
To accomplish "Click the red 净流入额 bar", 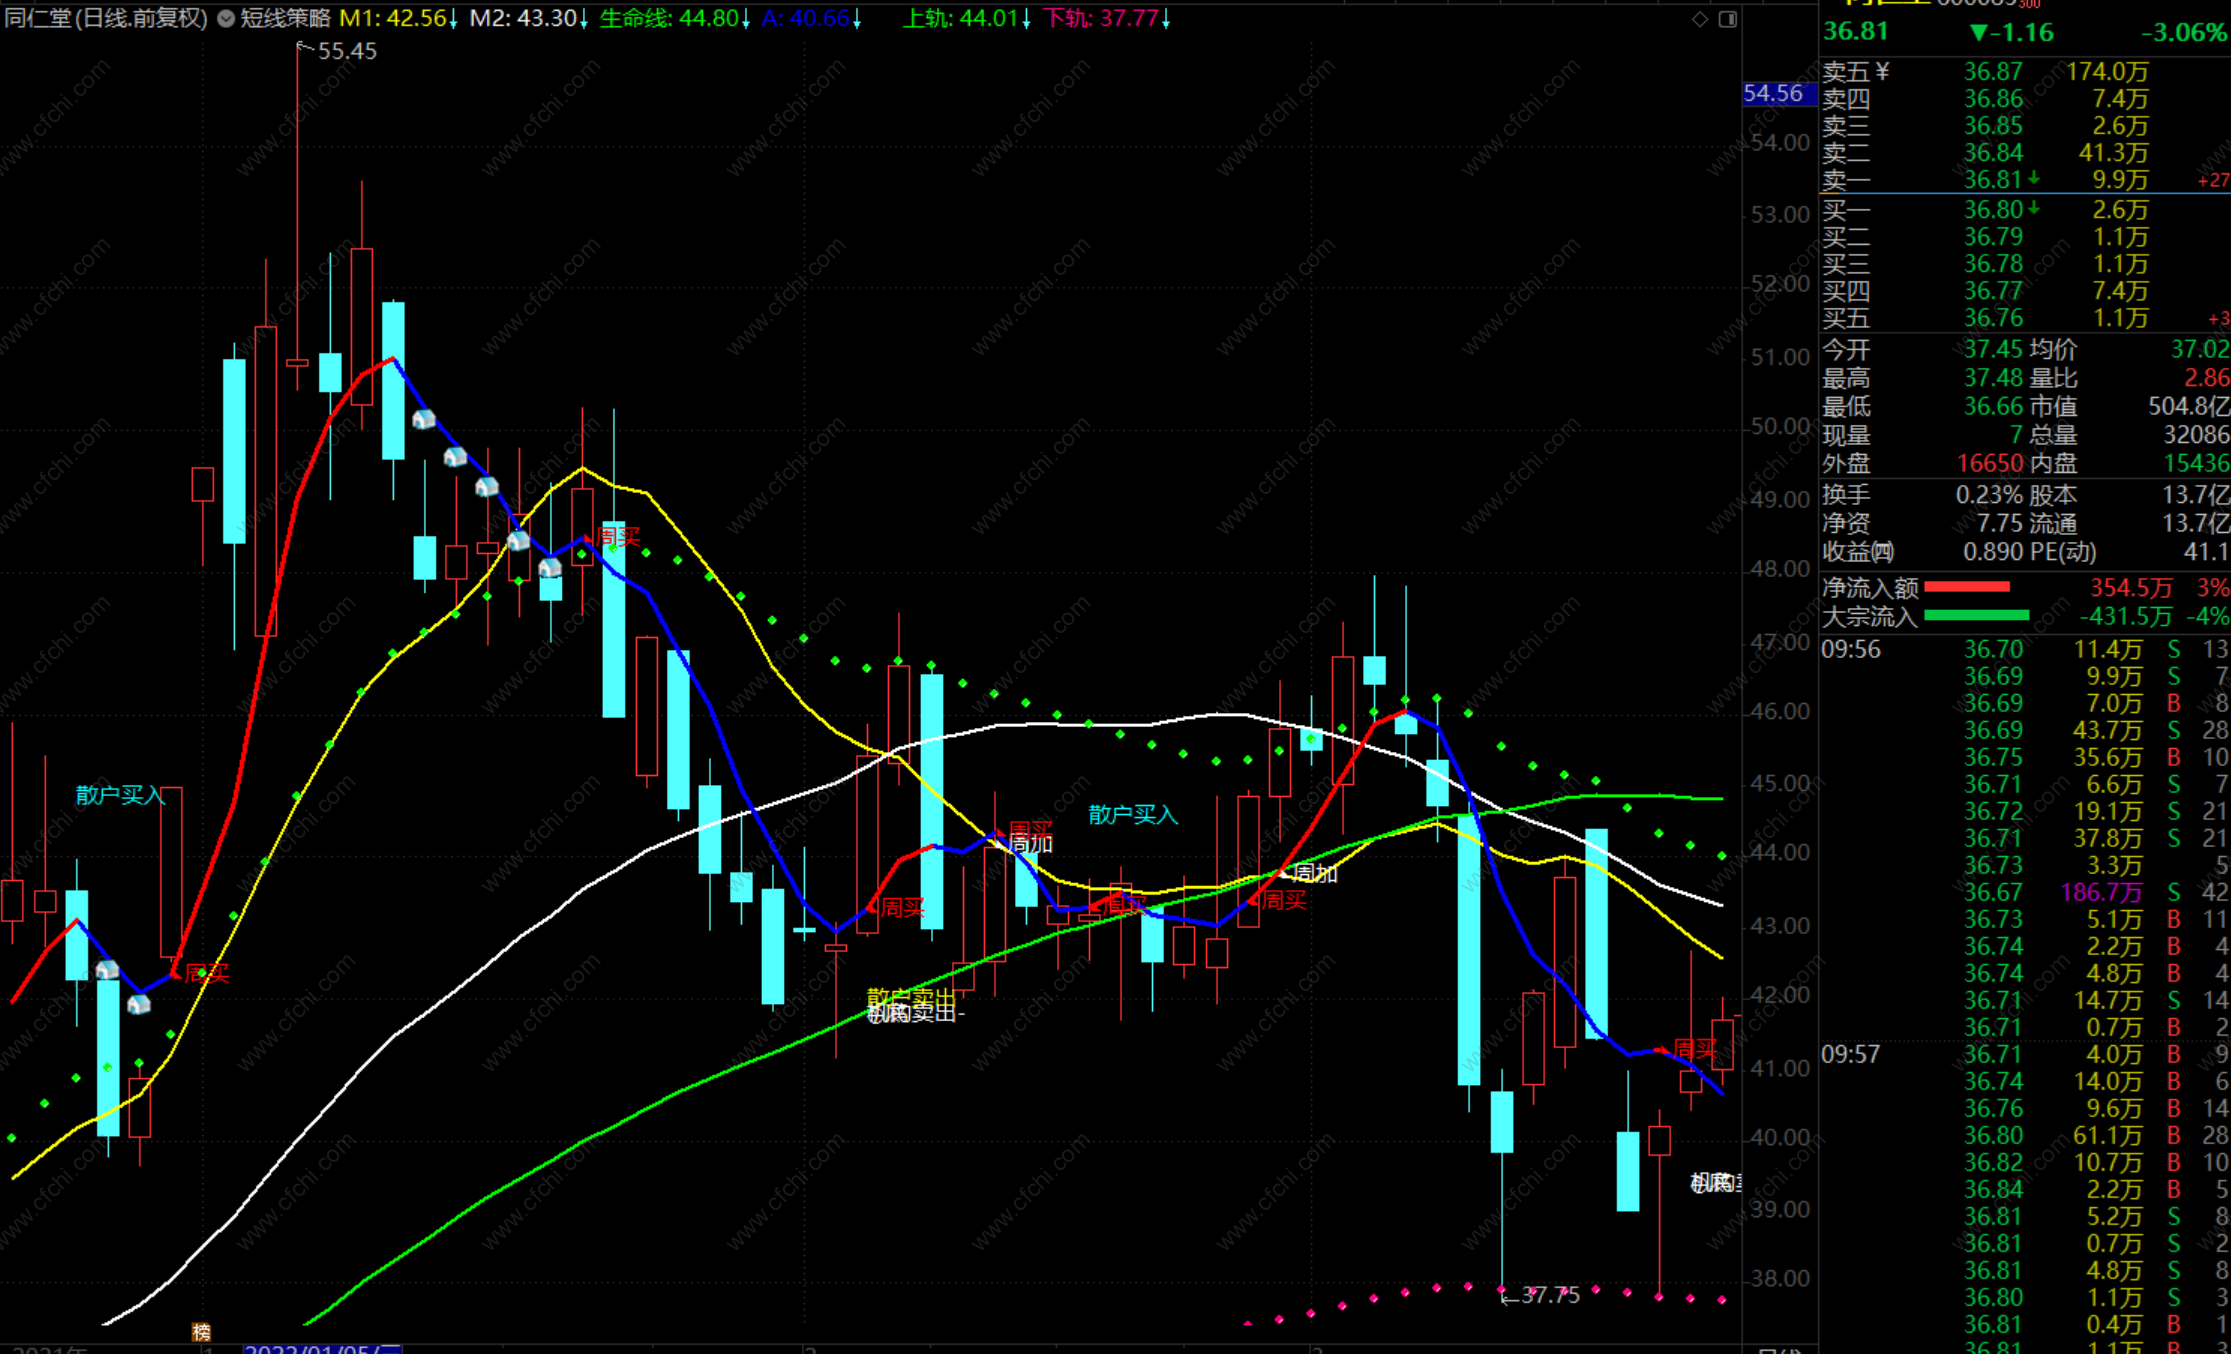I will 1966,587.
